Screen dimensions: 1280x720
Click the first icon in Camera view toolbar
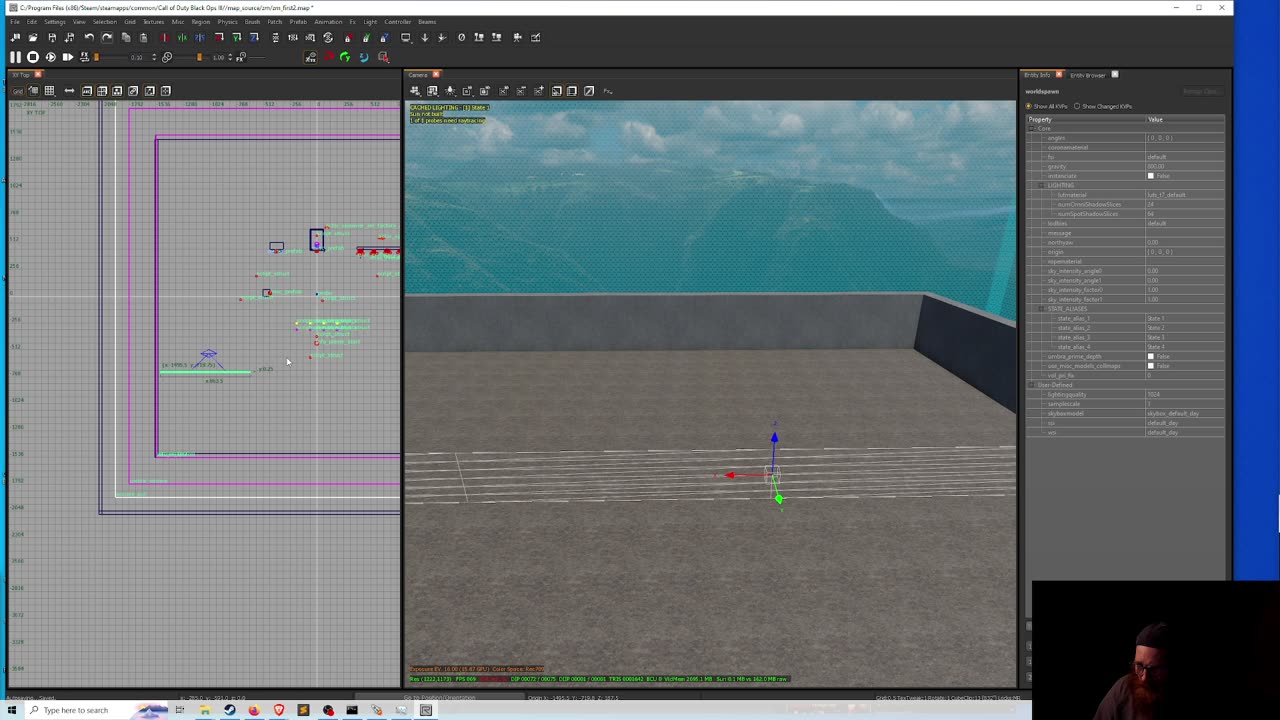pos(415,91)
